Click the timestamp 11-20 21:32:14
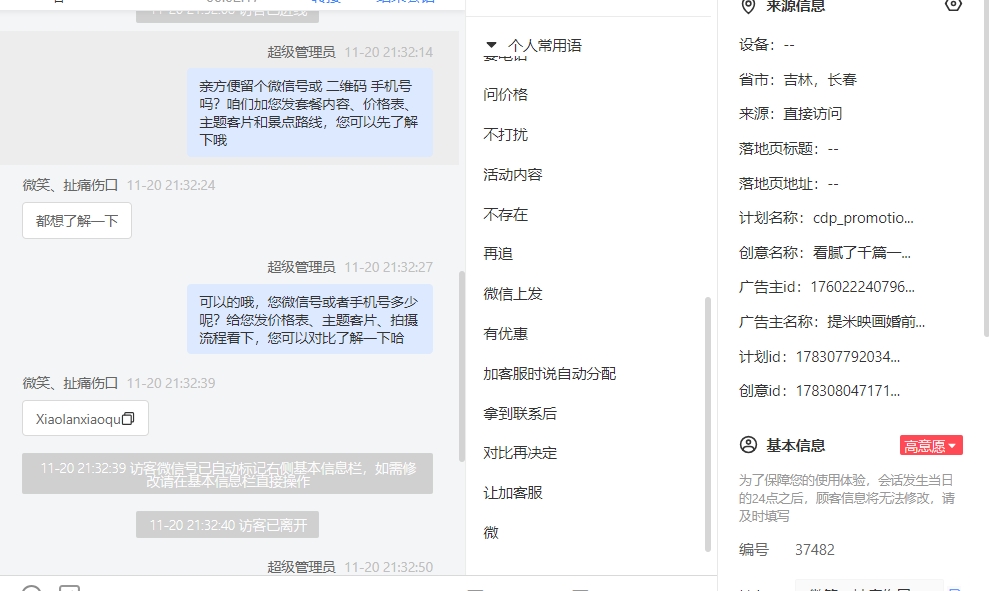Image resolution: width=989 pixels, height=591 pixels. [x=389, y=52]
